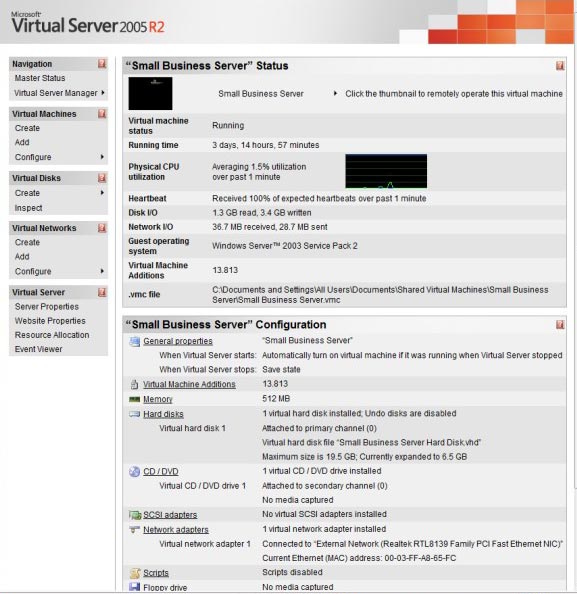This screenshot has width=577, height=594.
Task: Open the Virtual Machine Additions link
Action: (189, 384)
